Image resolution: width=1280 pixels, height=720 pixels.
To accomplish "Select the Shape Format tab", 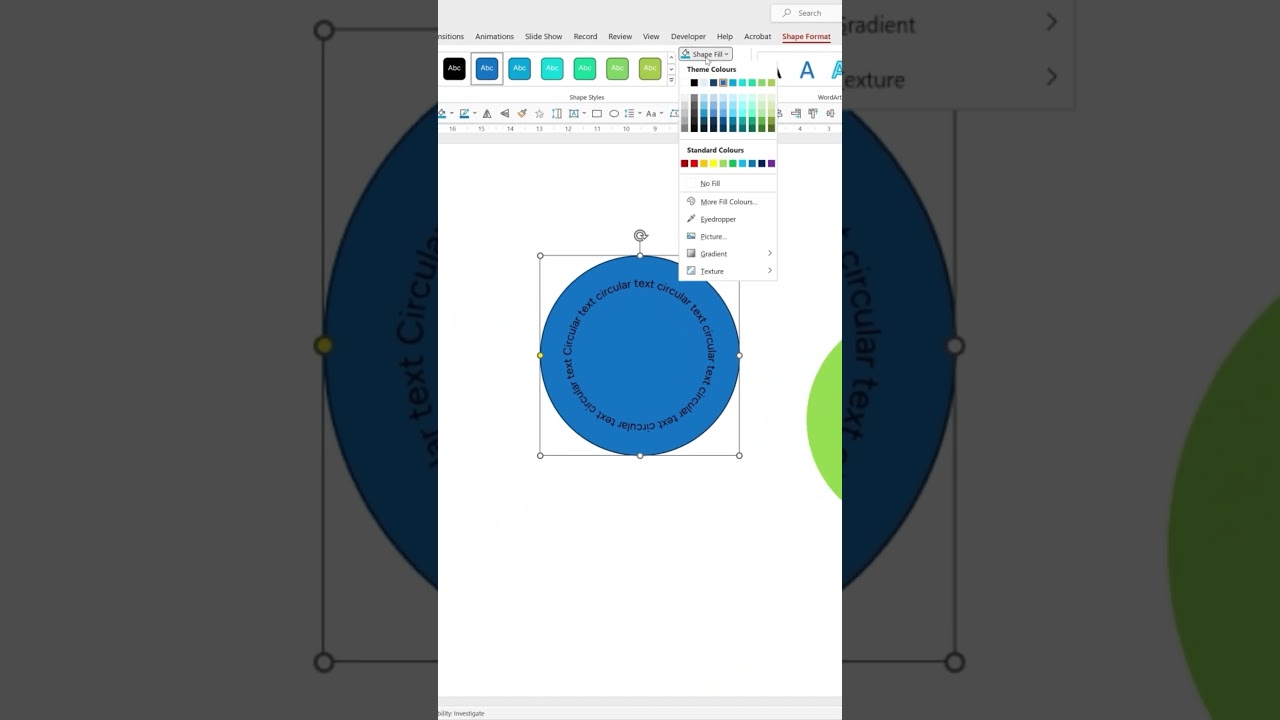I will pyautogui.click(x=806, y=37).
